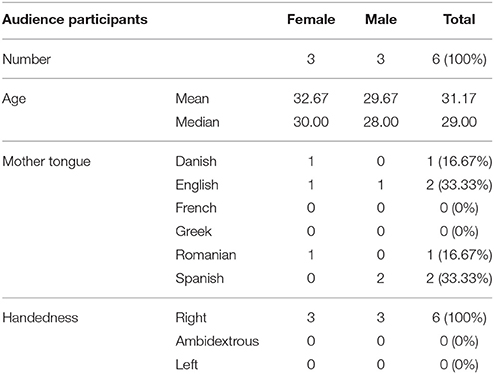Click the Mean female age value 32.67

point(311,99)
